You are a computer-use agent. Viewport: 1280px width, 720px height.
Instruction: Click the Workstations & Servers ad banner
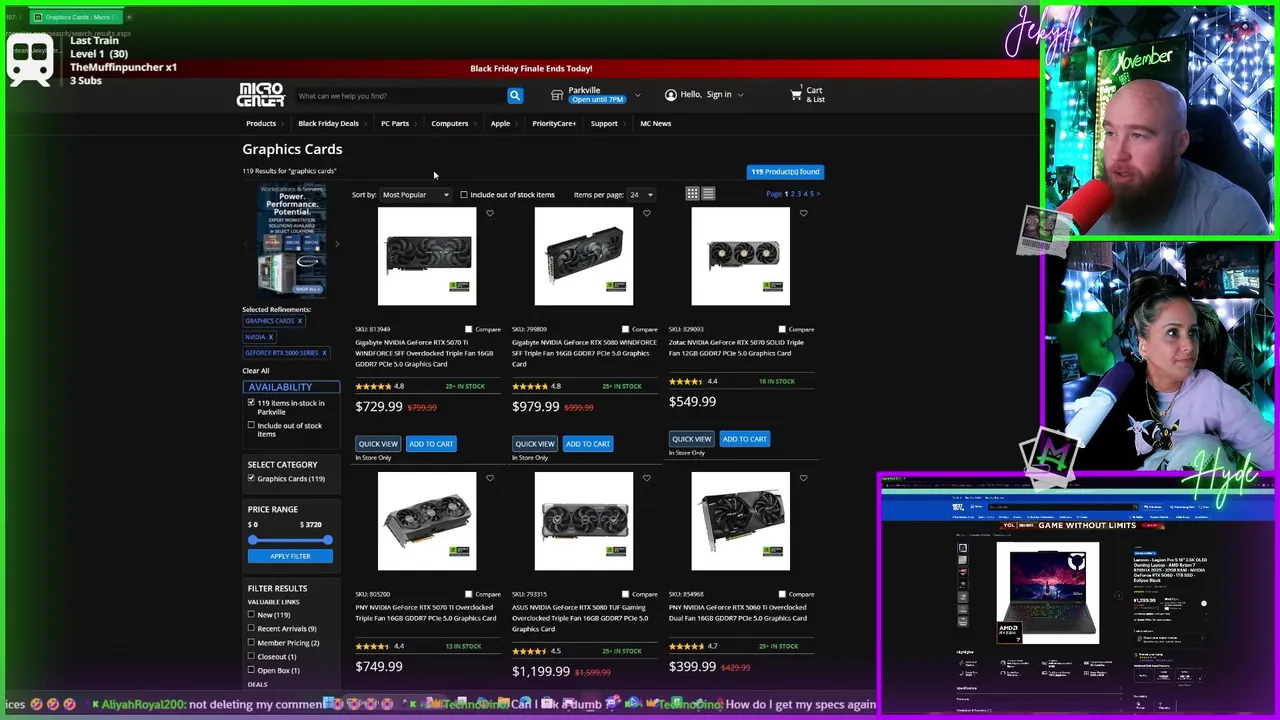(291, 240)
